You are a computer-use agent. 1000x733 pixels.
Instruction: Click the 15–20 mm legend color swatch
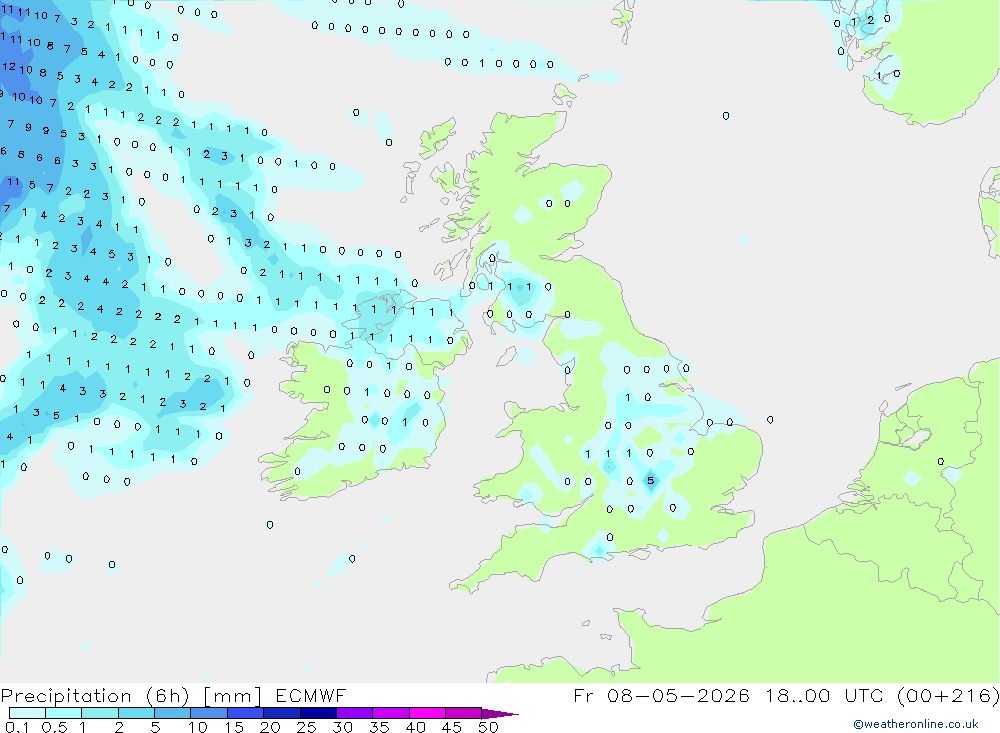point(245,713)
